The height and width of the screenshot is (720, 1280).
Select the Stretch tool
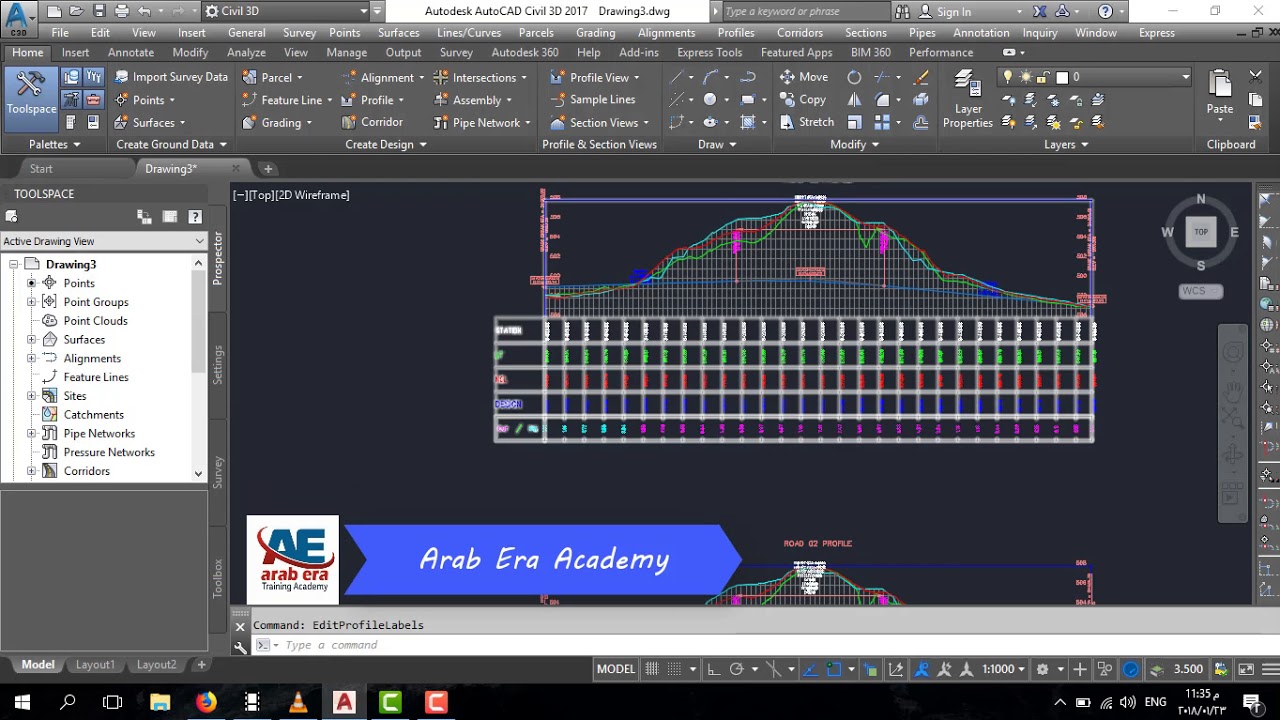point(806,122)
